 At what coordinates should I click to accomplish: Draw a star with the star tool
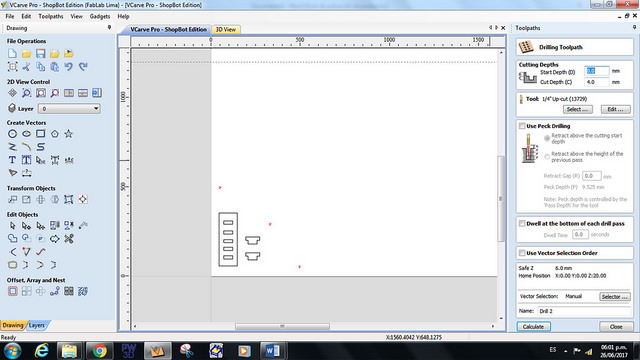pyautogui.click(x=69, y=133)
